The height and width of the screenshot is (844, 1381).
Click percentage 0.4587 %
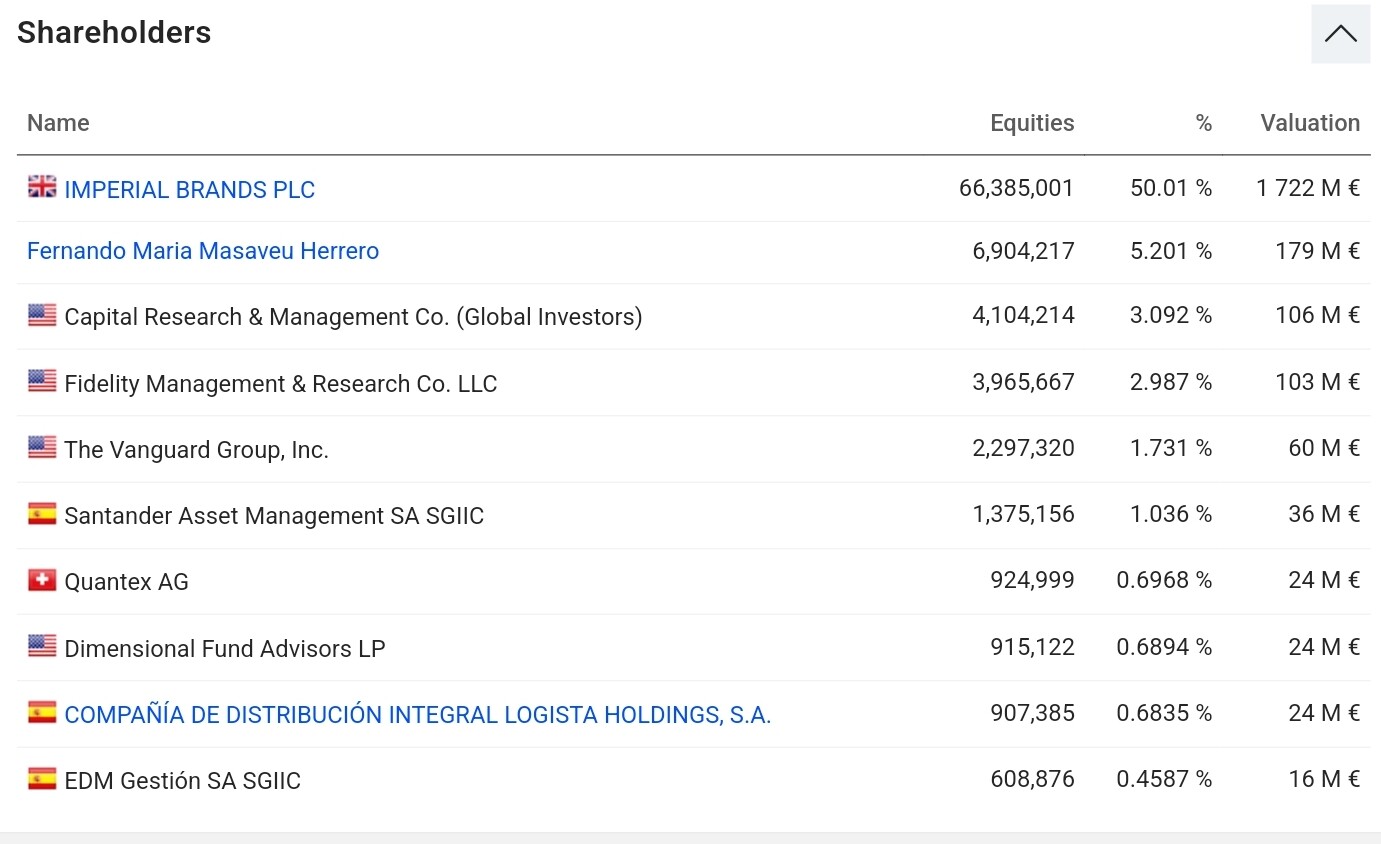click(1164, 779)
